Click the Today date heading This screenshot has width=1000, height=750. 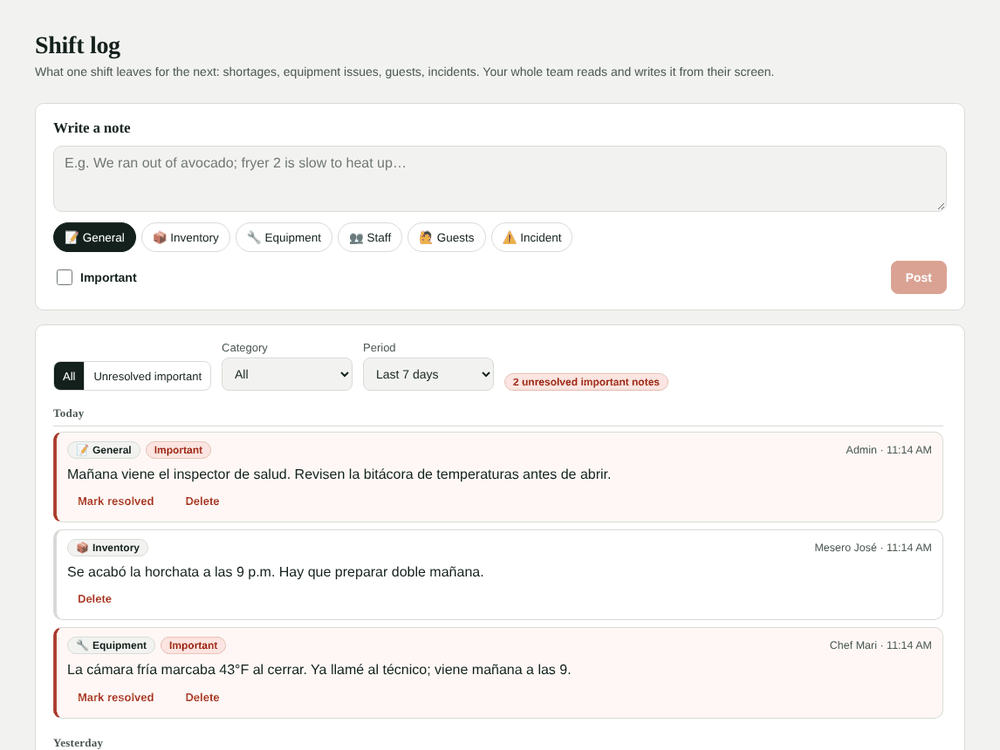[x=68, y=413]
